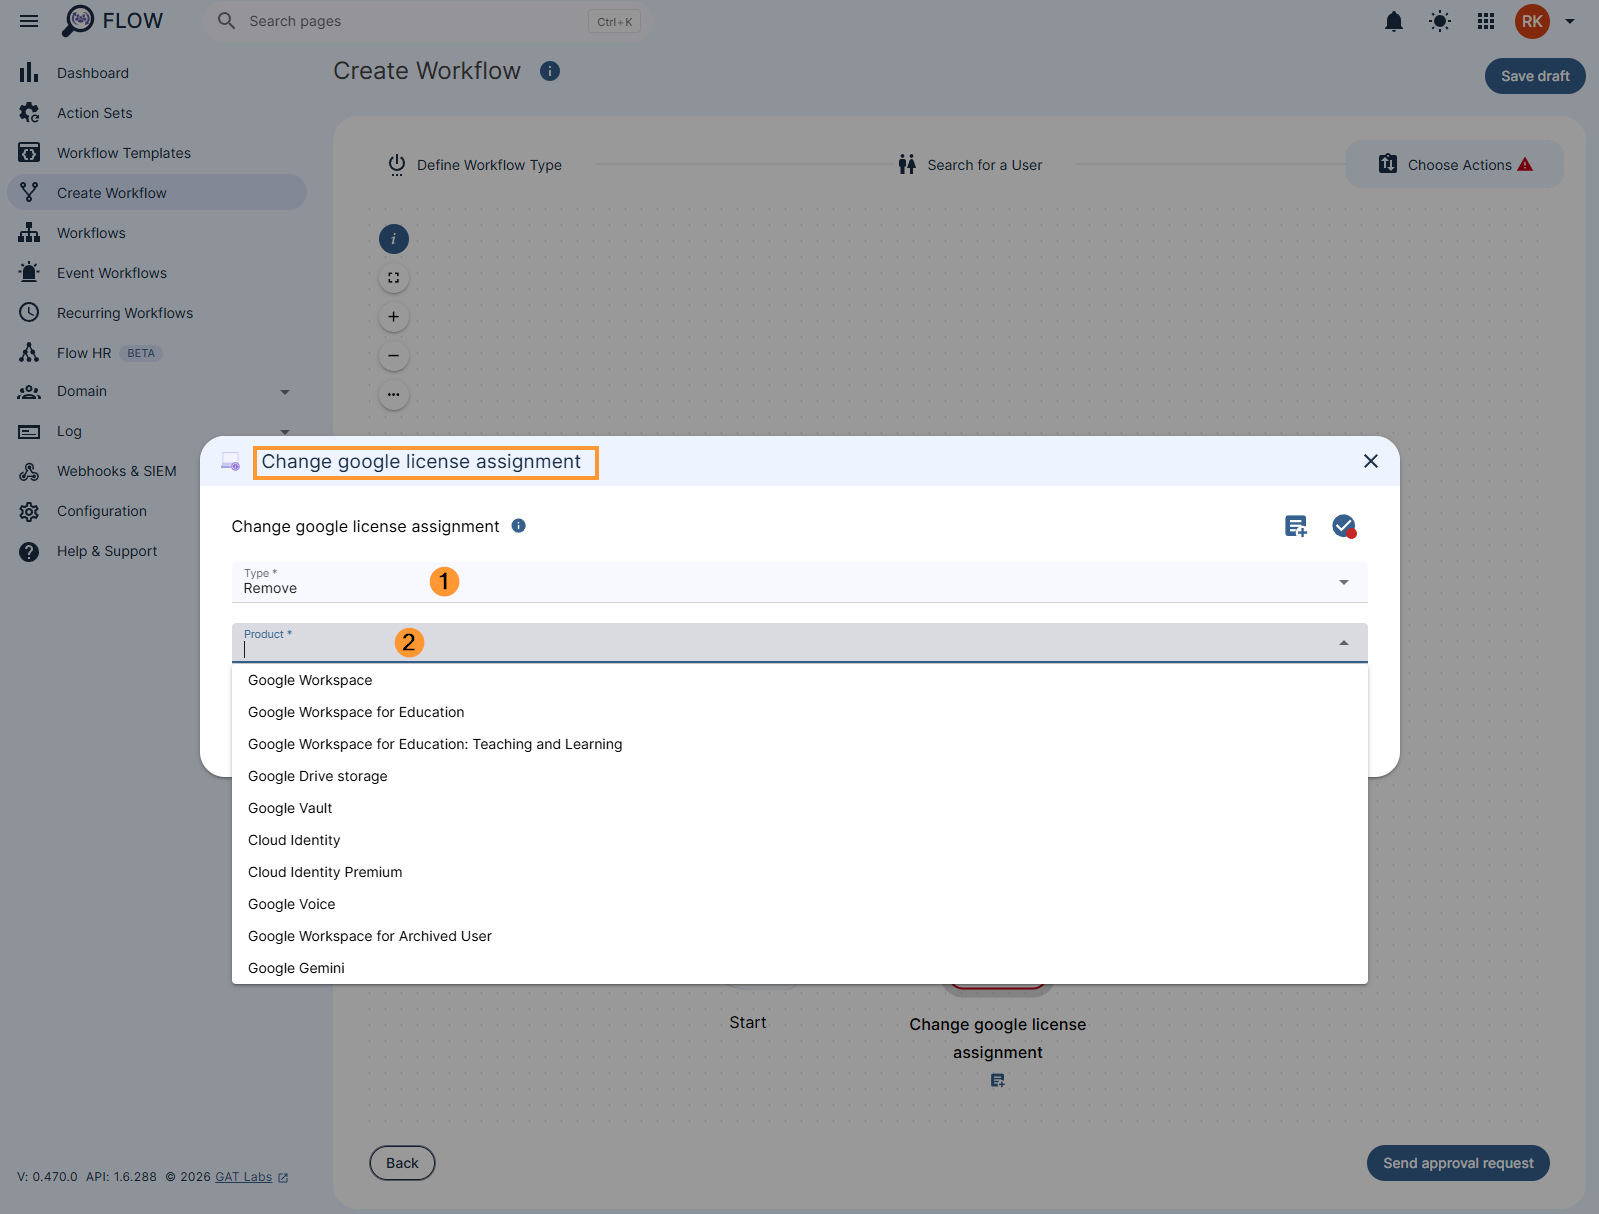
Task: Click the Workflows hierarchy icon
Action: click(x=29, y=233)
